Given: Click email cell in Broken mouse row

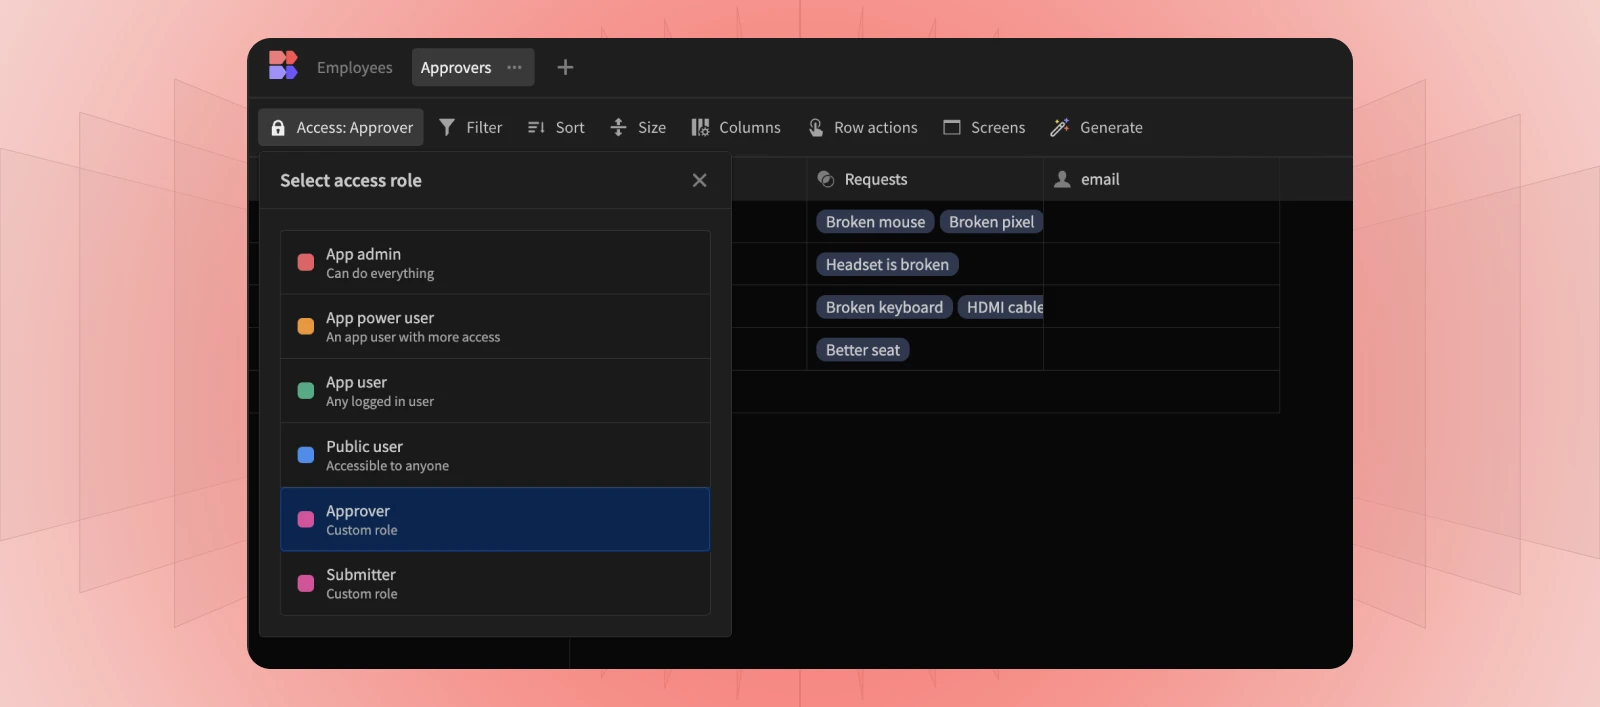Looking at the screenshot, I should pos(1161,222).
